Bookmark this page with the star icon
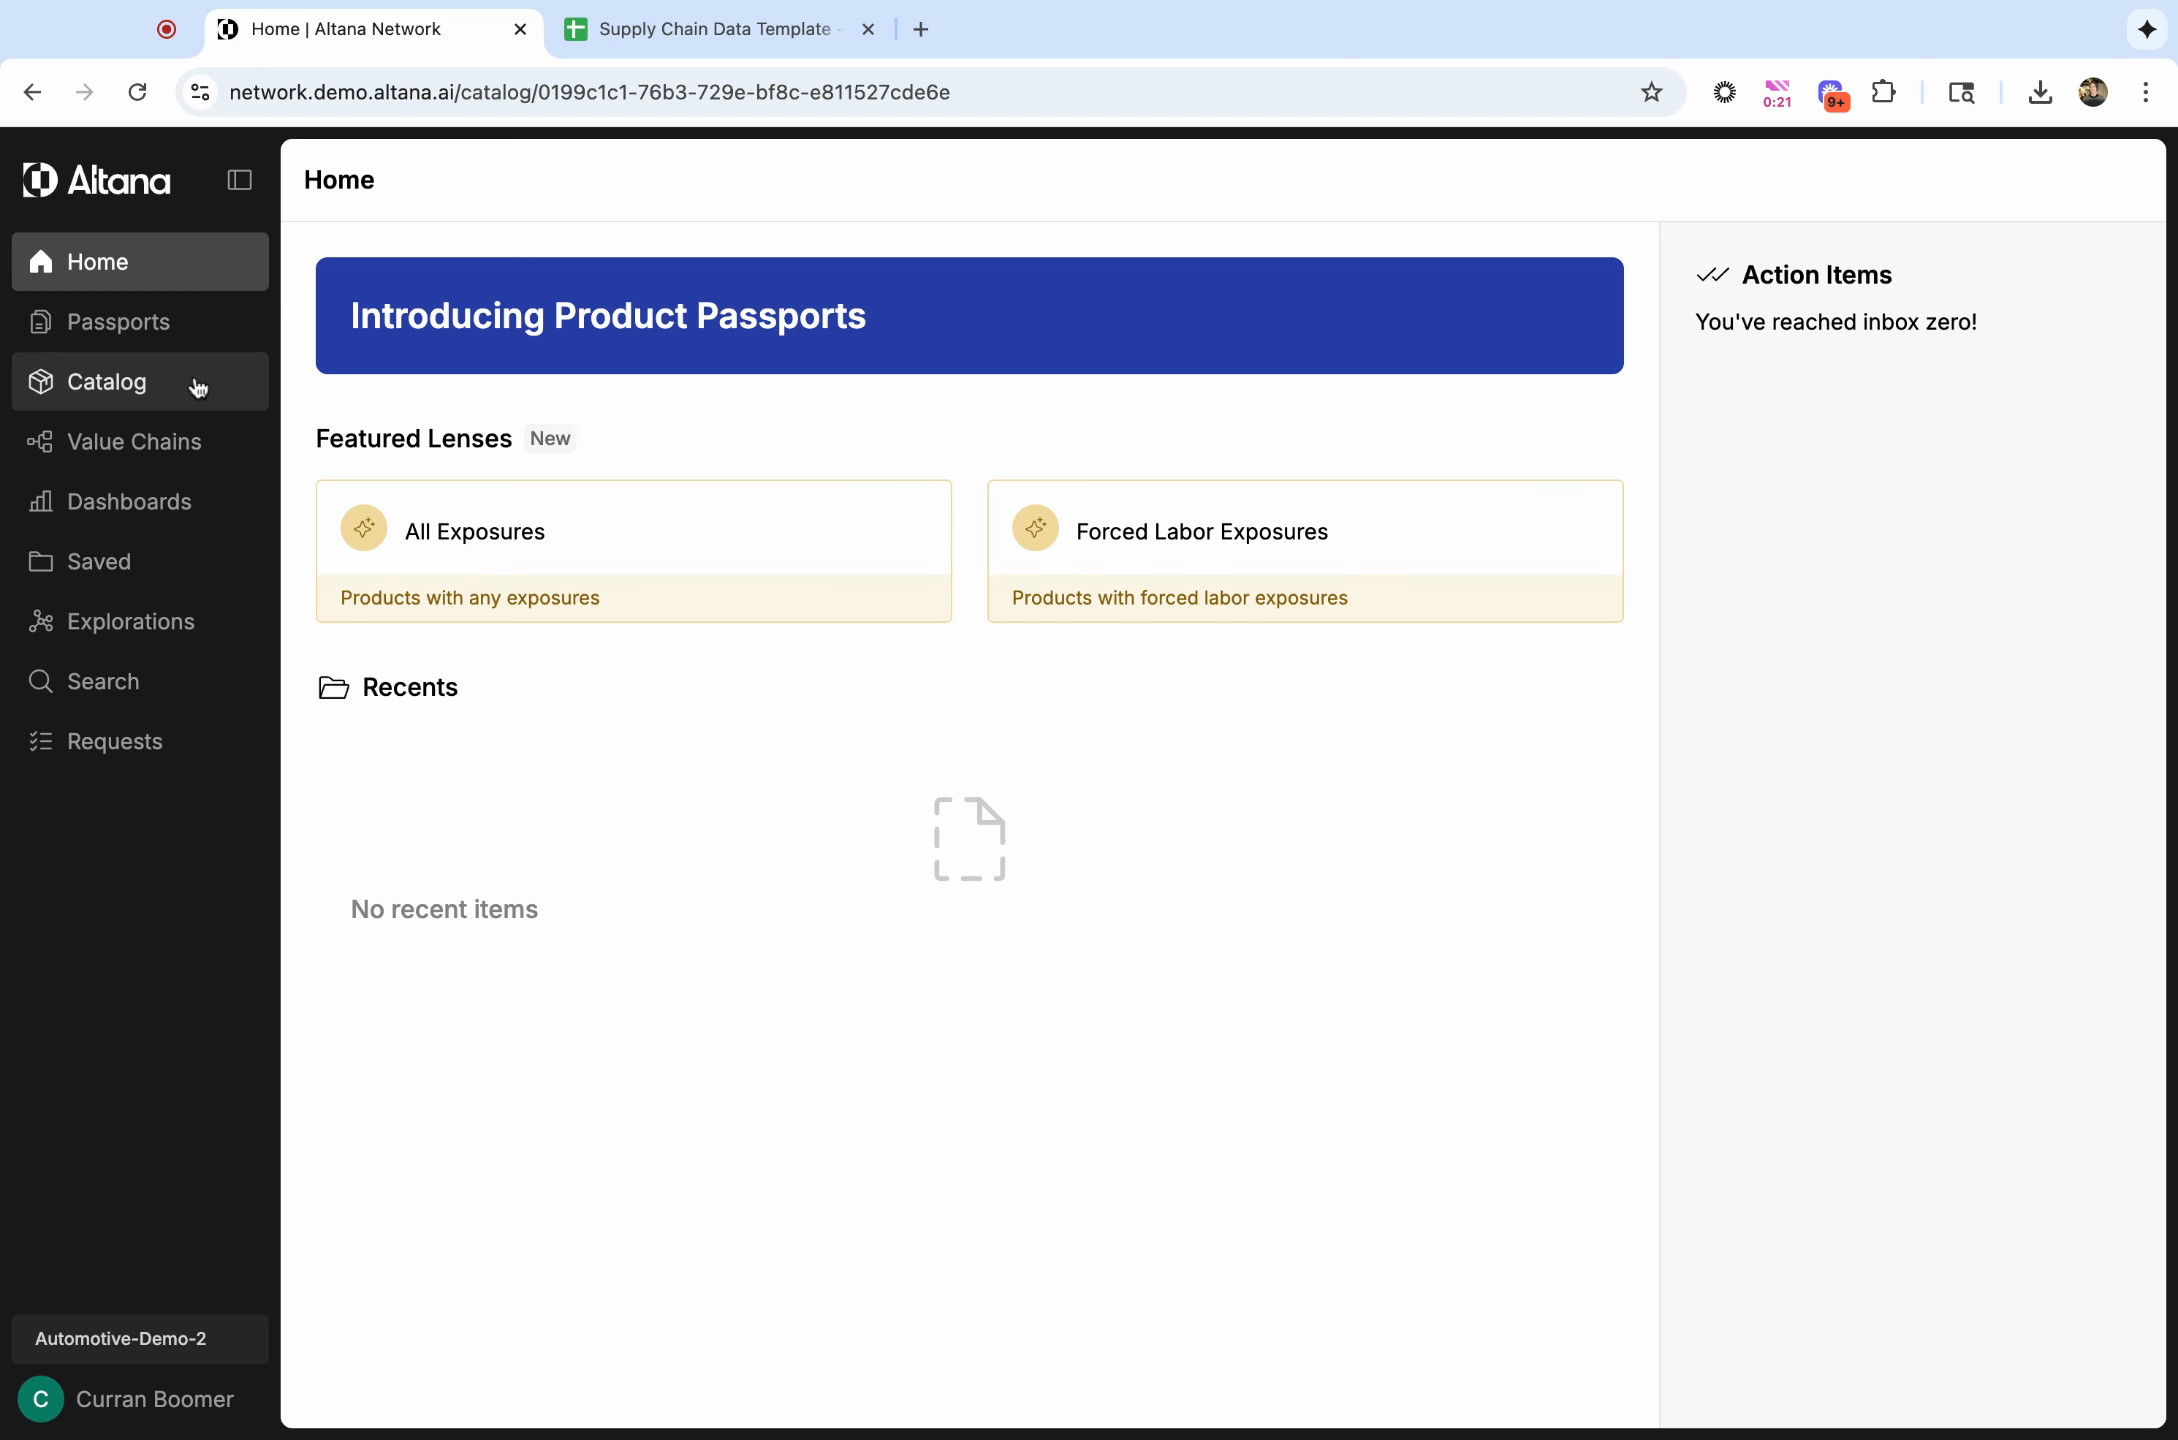Screen dimensions: 2178x1440 (1651, 92)
